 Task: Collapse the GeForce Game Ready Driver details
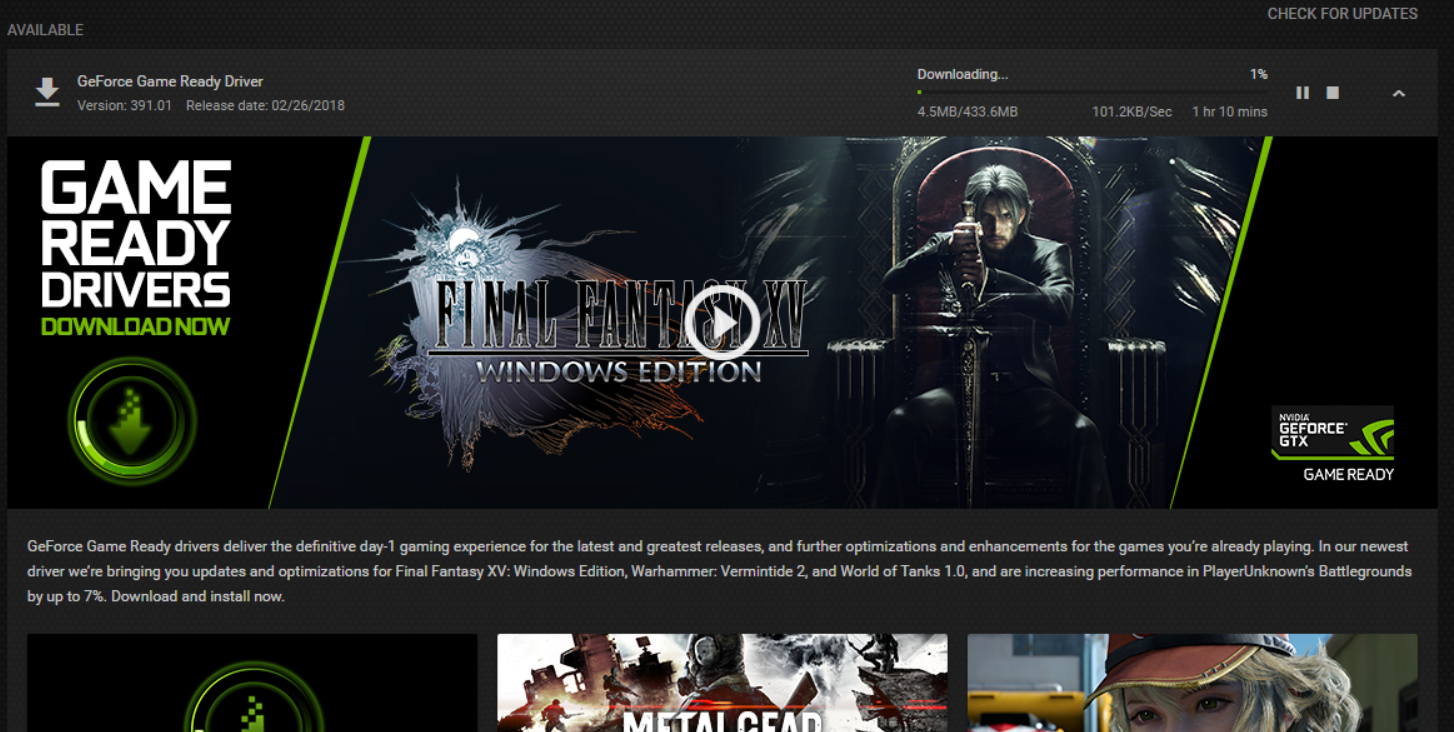click(x=1399, y=93)
